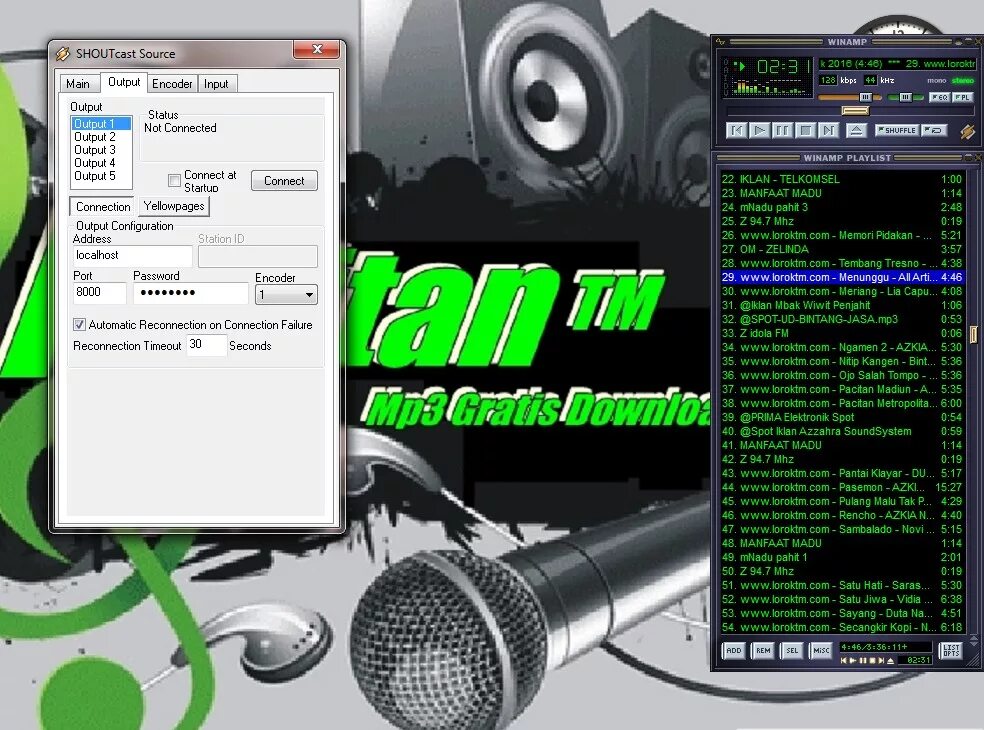This screenshot has width=984, height=730.
Task: Click Winamp's Play button
Action: (x=760, y=130)
